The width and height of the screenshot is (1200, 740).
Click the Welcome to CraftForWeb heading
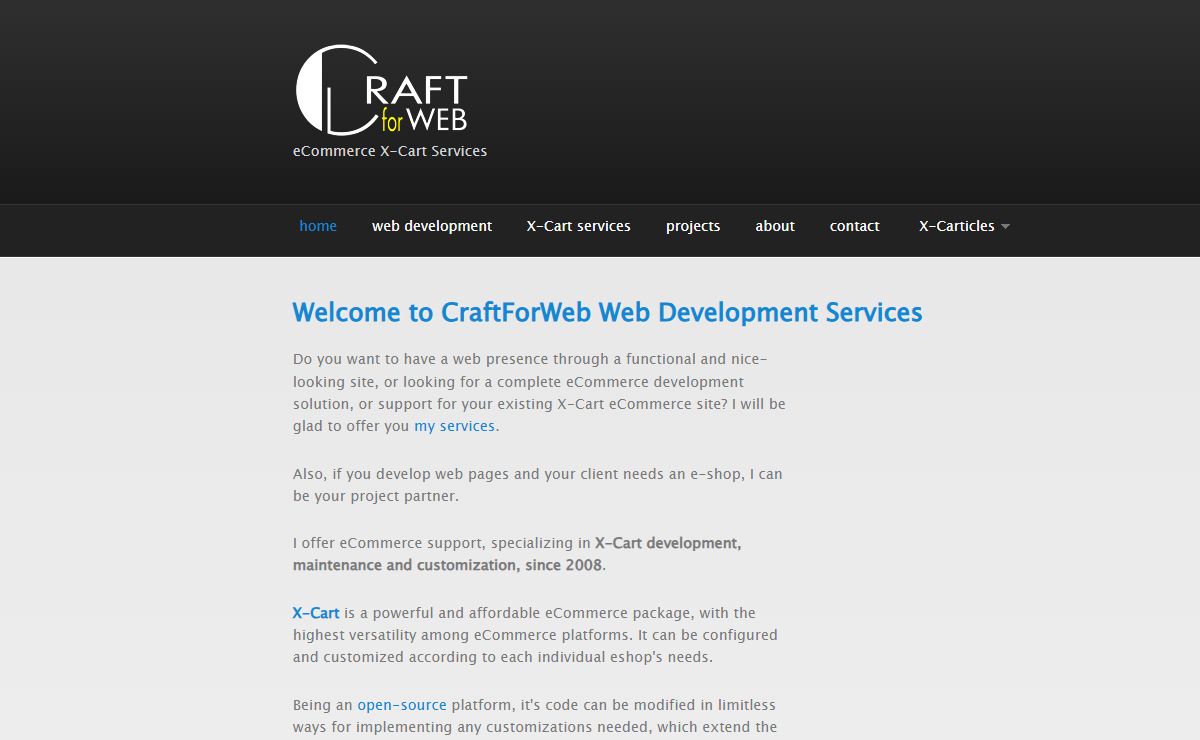pos(607,312)
